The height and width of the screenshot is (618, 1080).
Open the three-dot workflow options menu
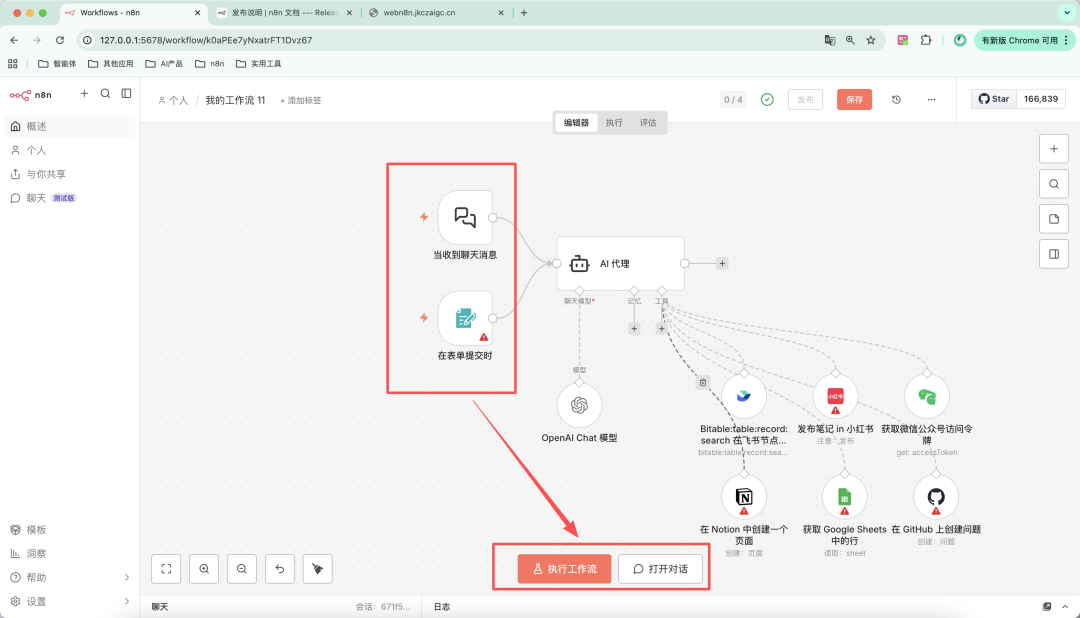click(931, 100)
